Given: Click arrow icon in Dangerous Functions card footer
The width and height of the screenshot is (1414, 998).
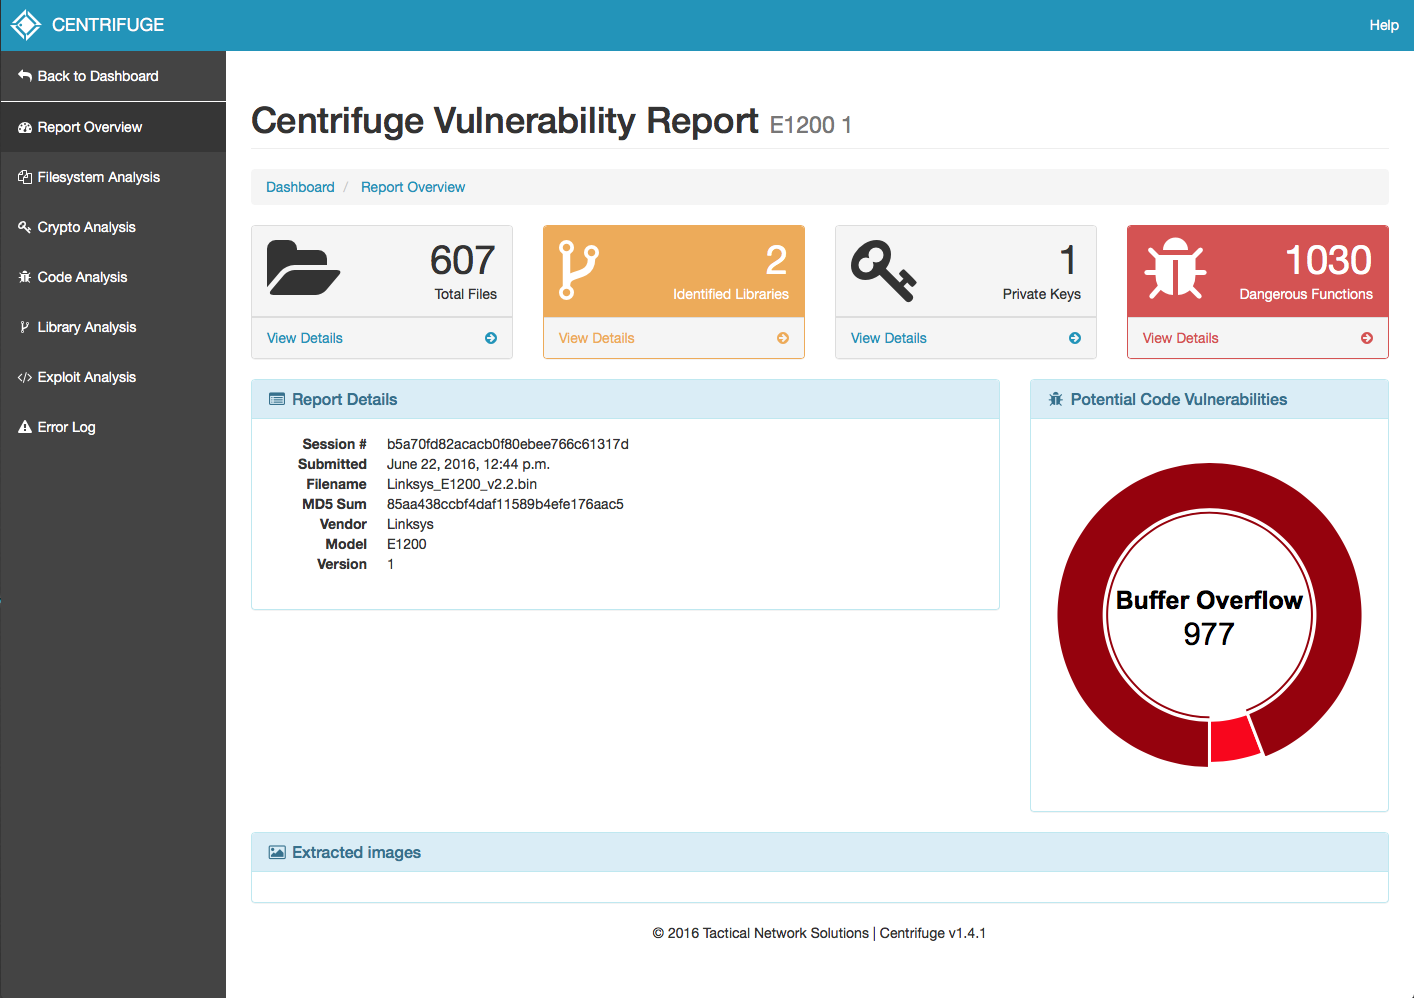Looking at the screenshot, I should pos(1367,338).
